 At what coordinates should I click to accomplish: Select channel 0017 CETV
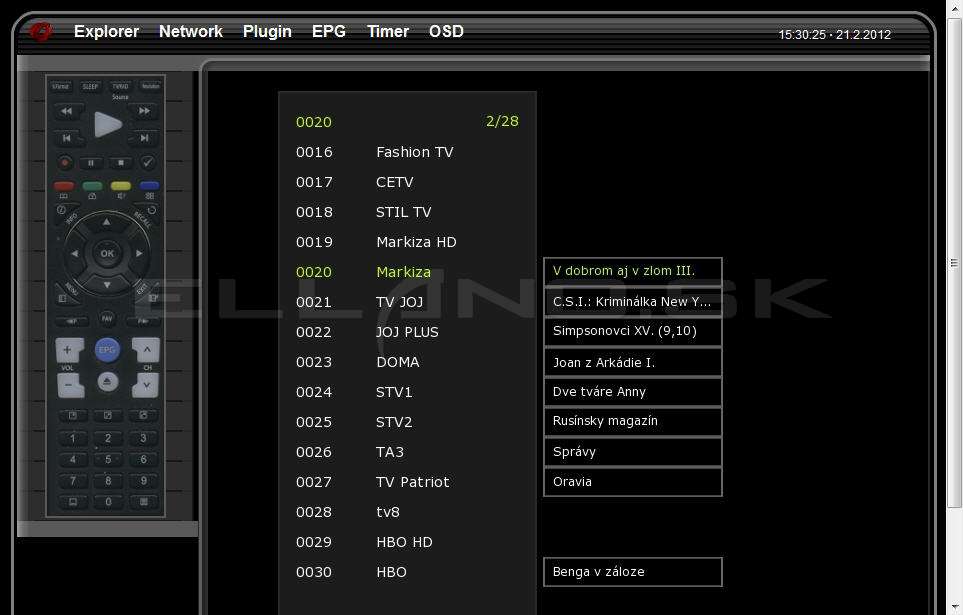(x=407, y=182)
